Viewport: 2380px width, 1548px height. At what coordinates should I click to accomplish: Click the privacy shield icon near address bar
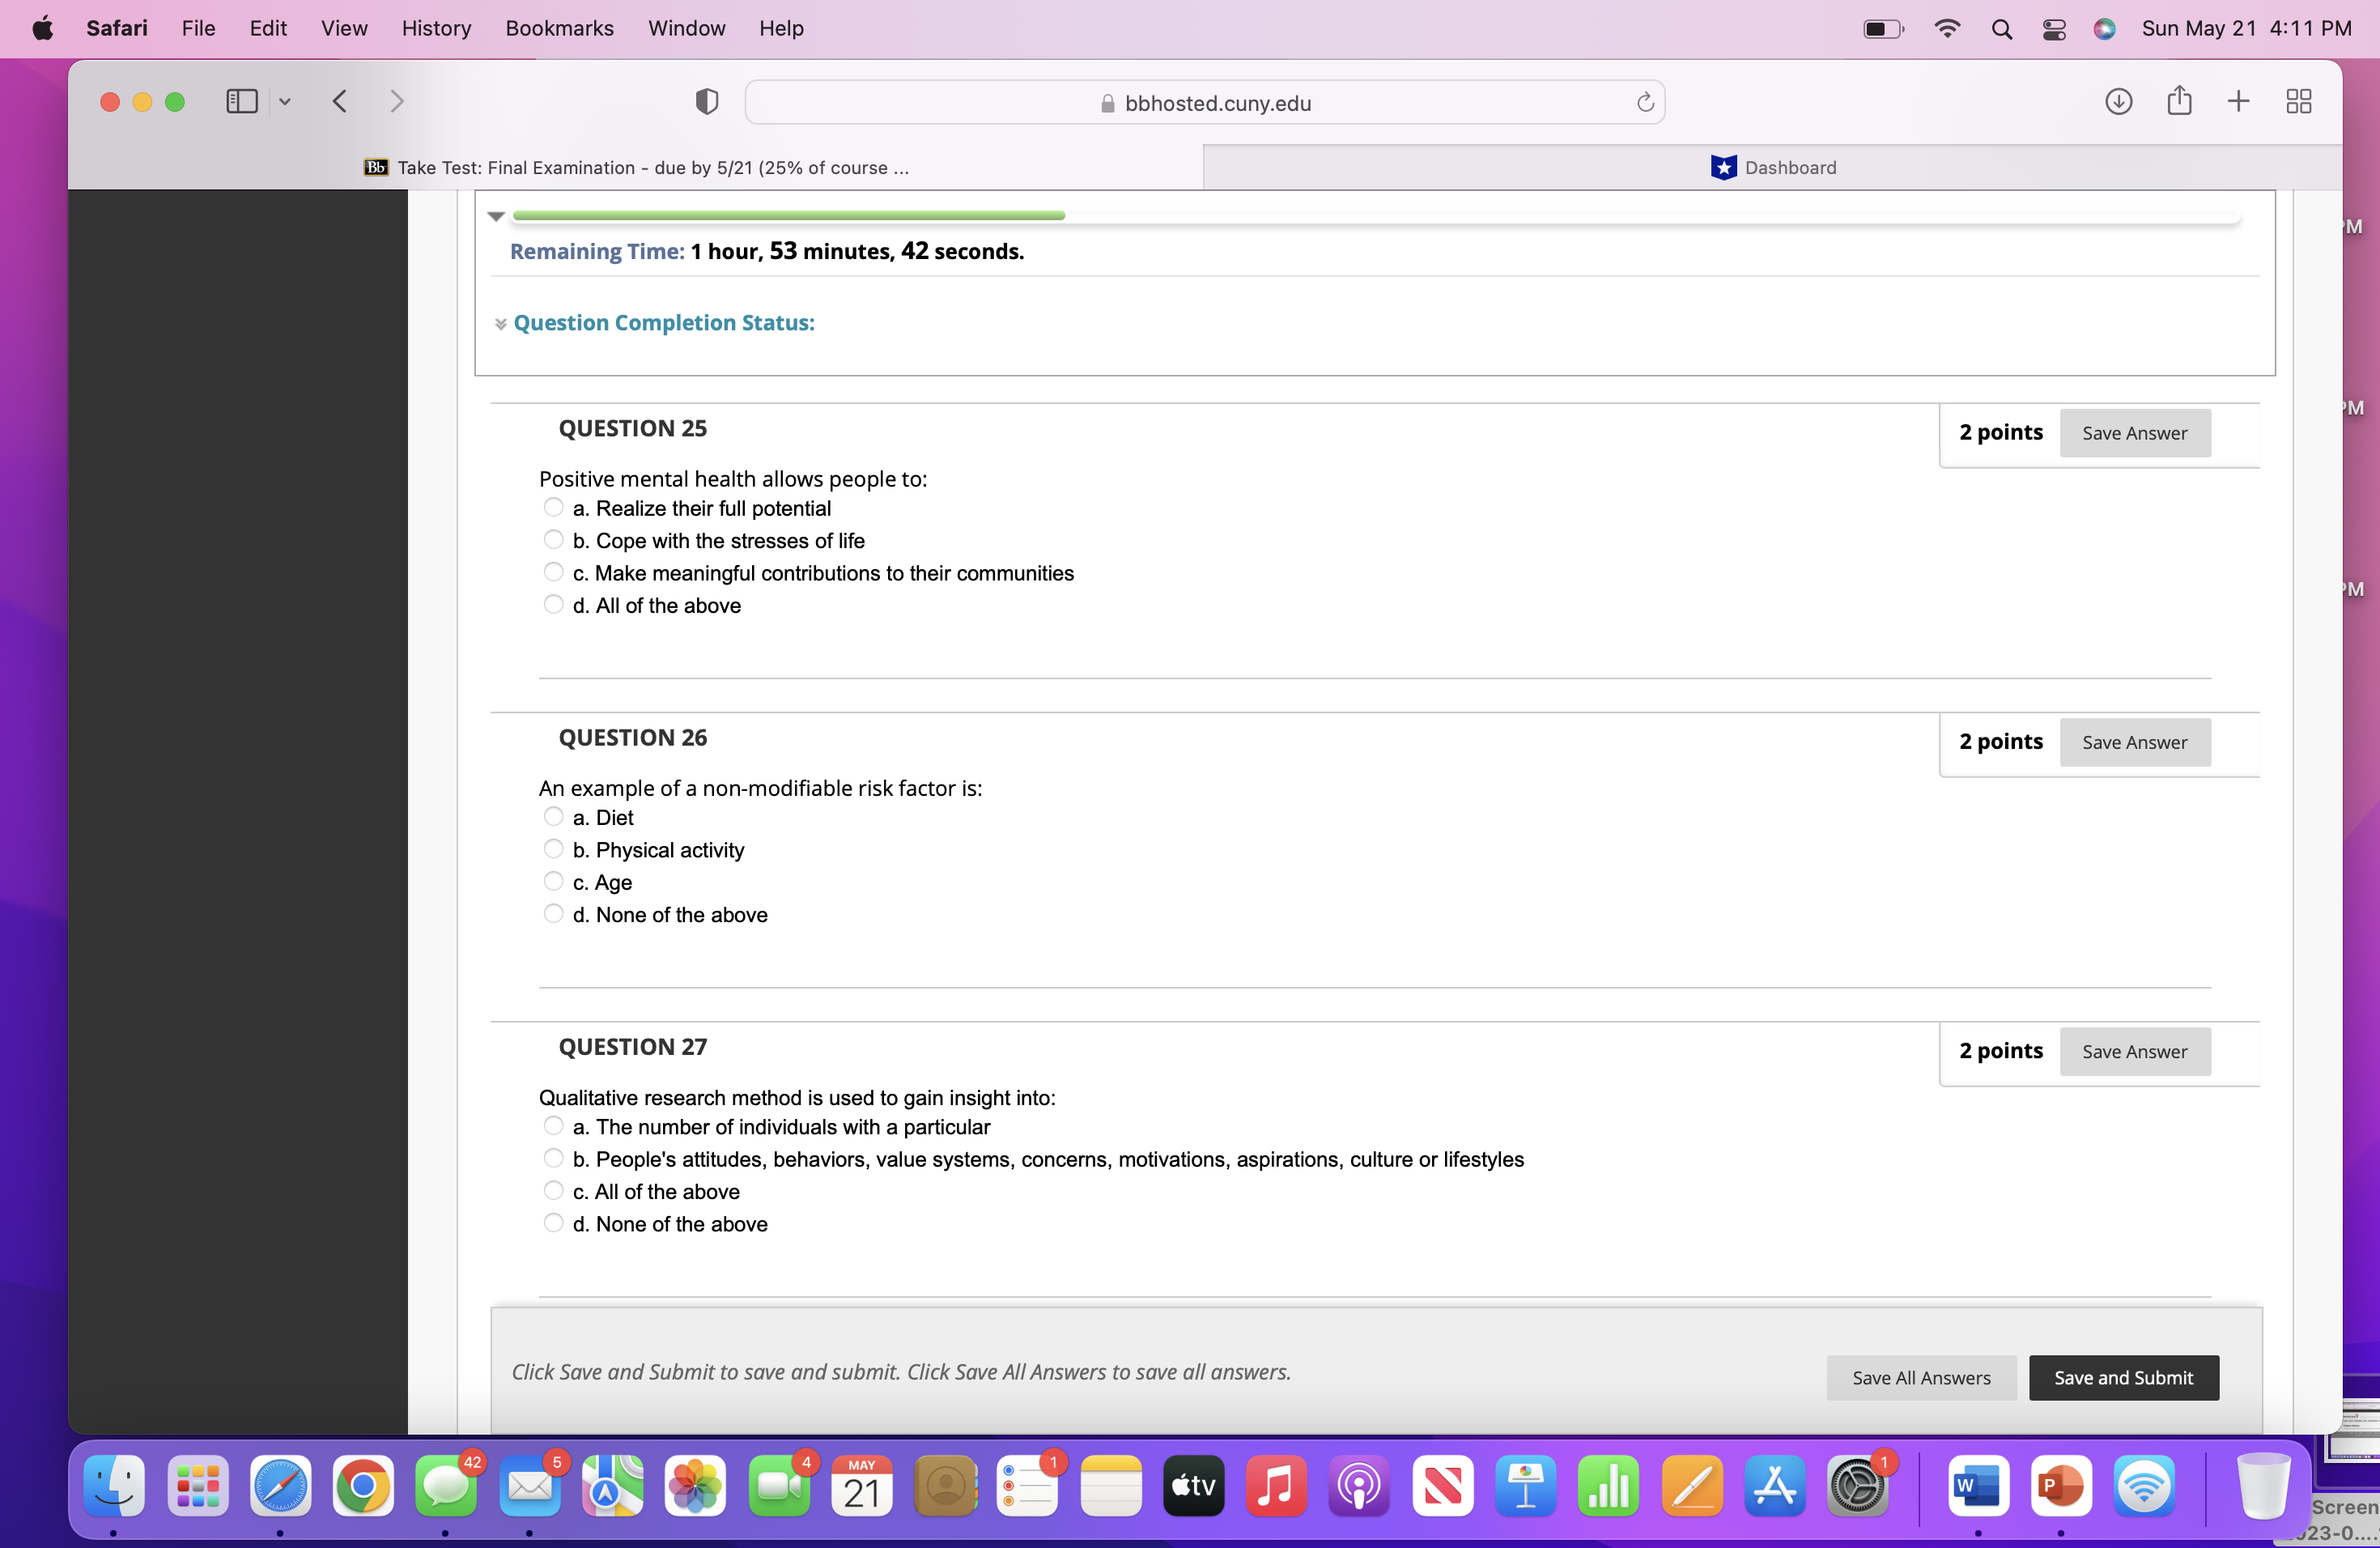[x=707, y=101]
